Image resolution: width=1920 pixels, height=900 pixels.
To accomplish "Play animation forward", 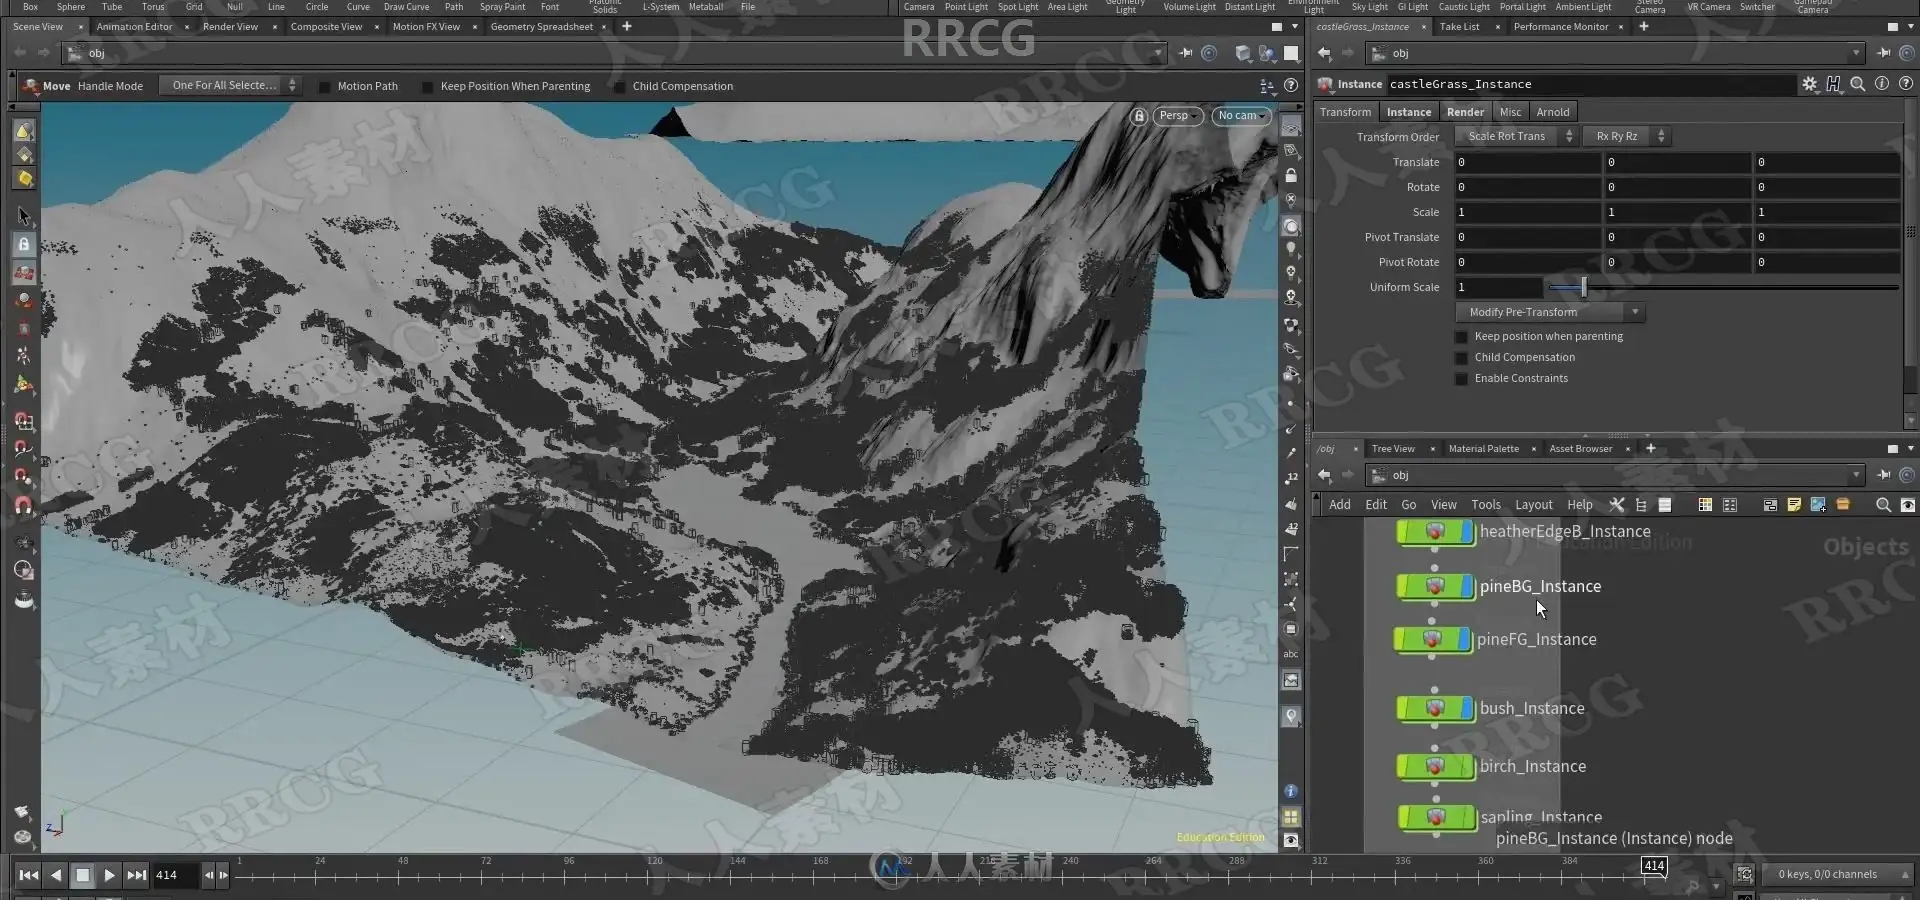I will (x=110, y=875).
